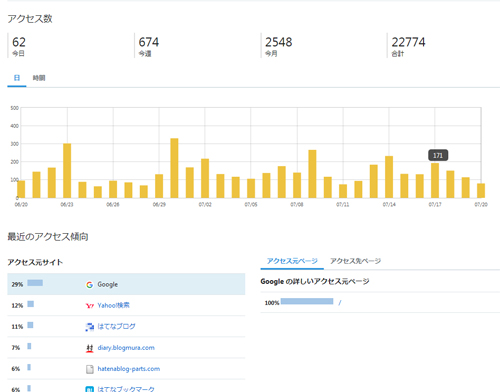Click the tallest bar after 06/29
The height and width of the screenshot is (392, 500).
point(174,168)
